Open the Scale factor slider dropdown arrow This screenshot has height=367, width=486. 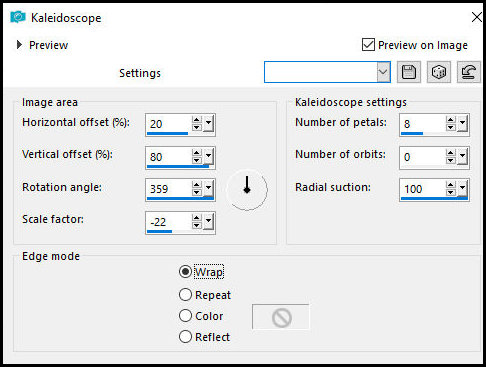[208, 221]
